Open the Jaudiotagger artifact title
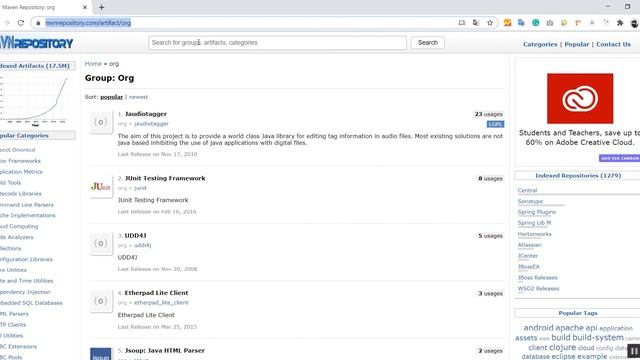640x360 pixels. coord(146,114)
